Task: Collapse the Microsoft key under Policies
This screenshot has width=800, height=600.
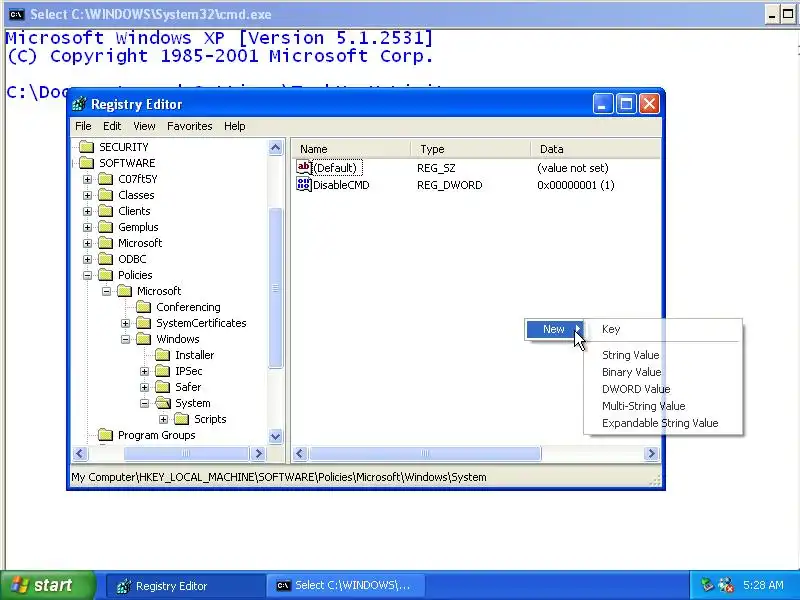Action: [x=106, y=291]
